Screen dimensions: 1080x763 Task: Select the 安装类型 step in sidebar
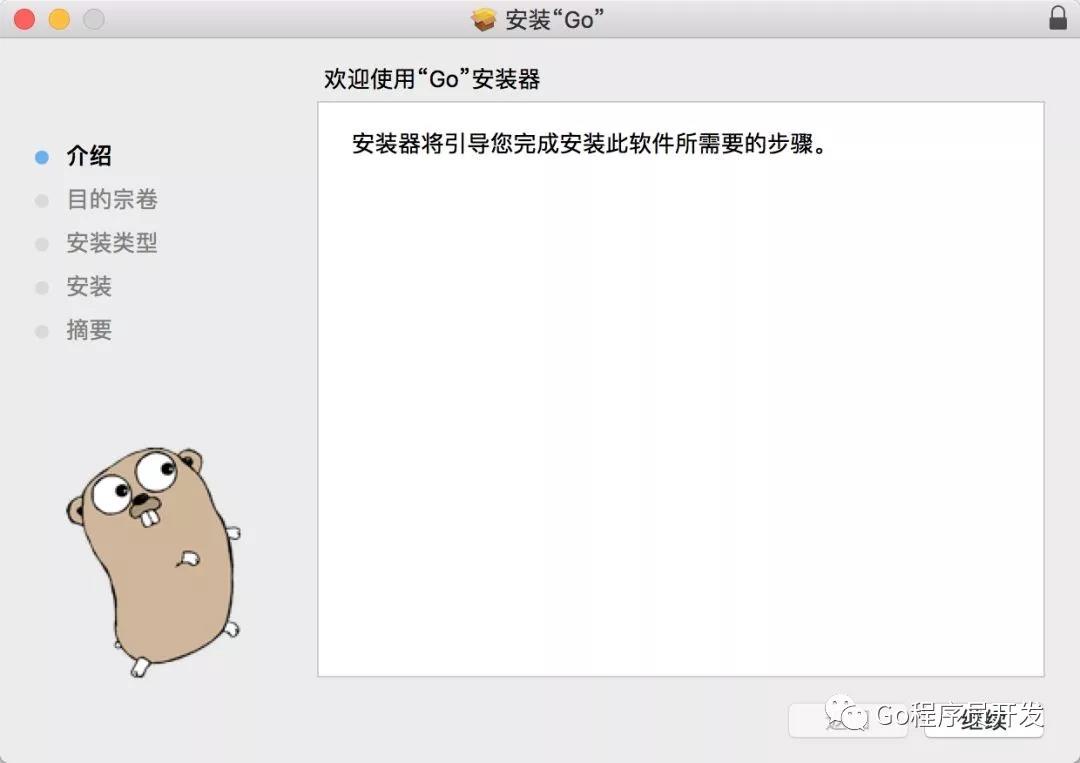click(x=112, y=242)
